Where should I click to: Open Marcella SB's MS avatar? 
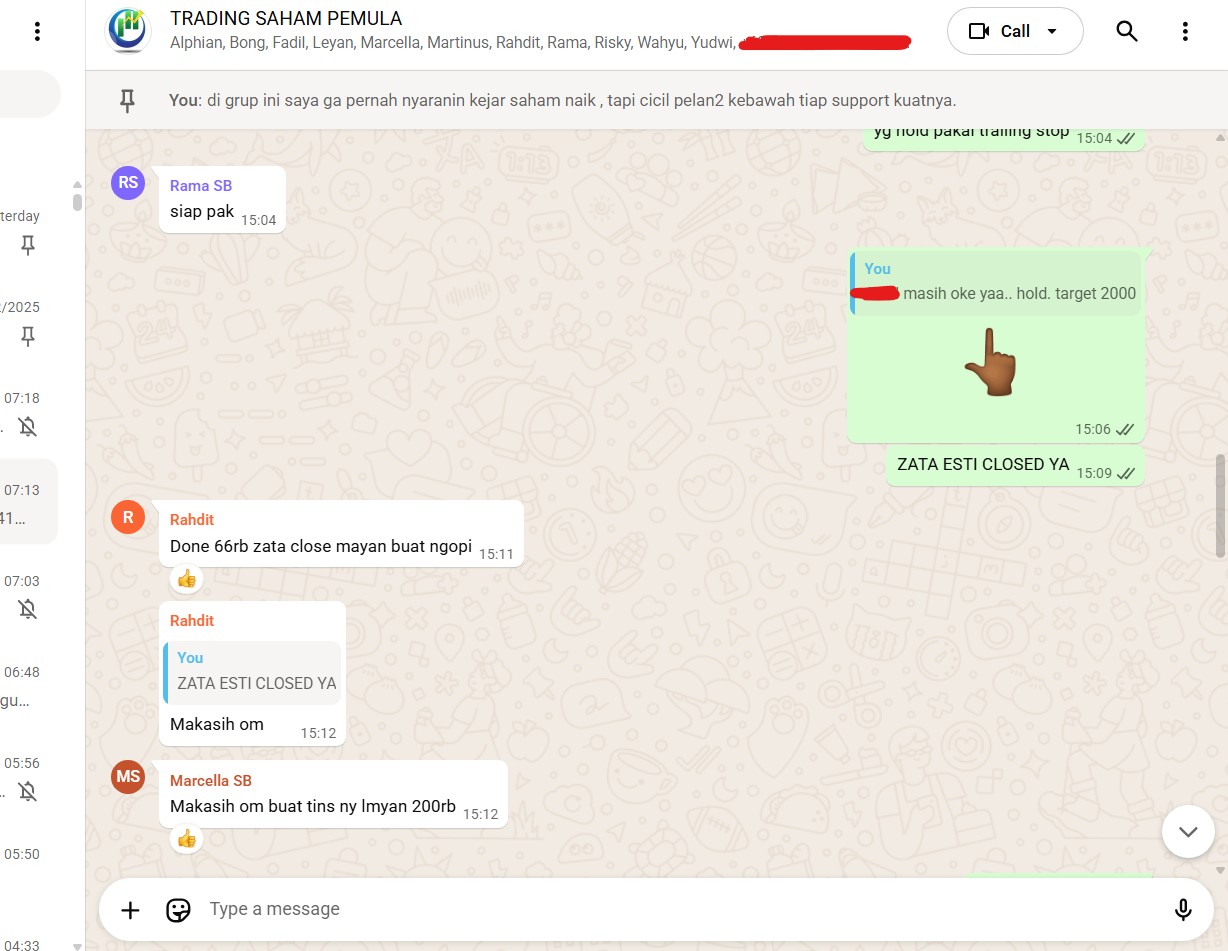128,777
